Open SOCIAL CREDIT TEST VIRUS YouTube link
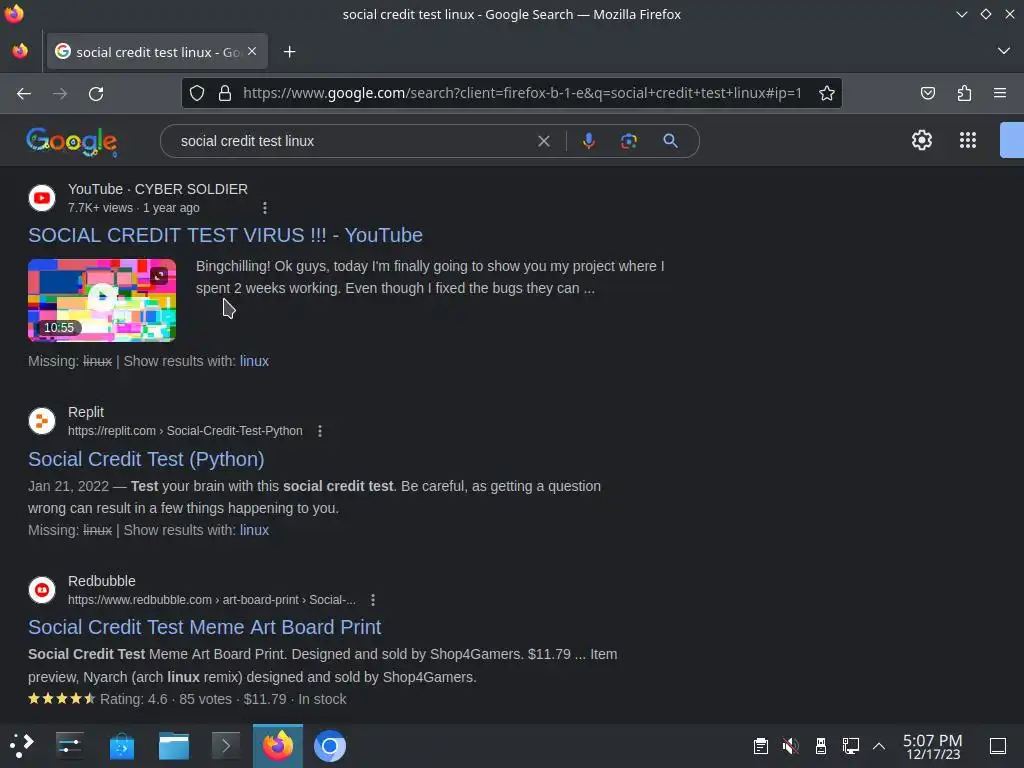The height and width of the screenshot is (768, 1024). pos(225,235)
